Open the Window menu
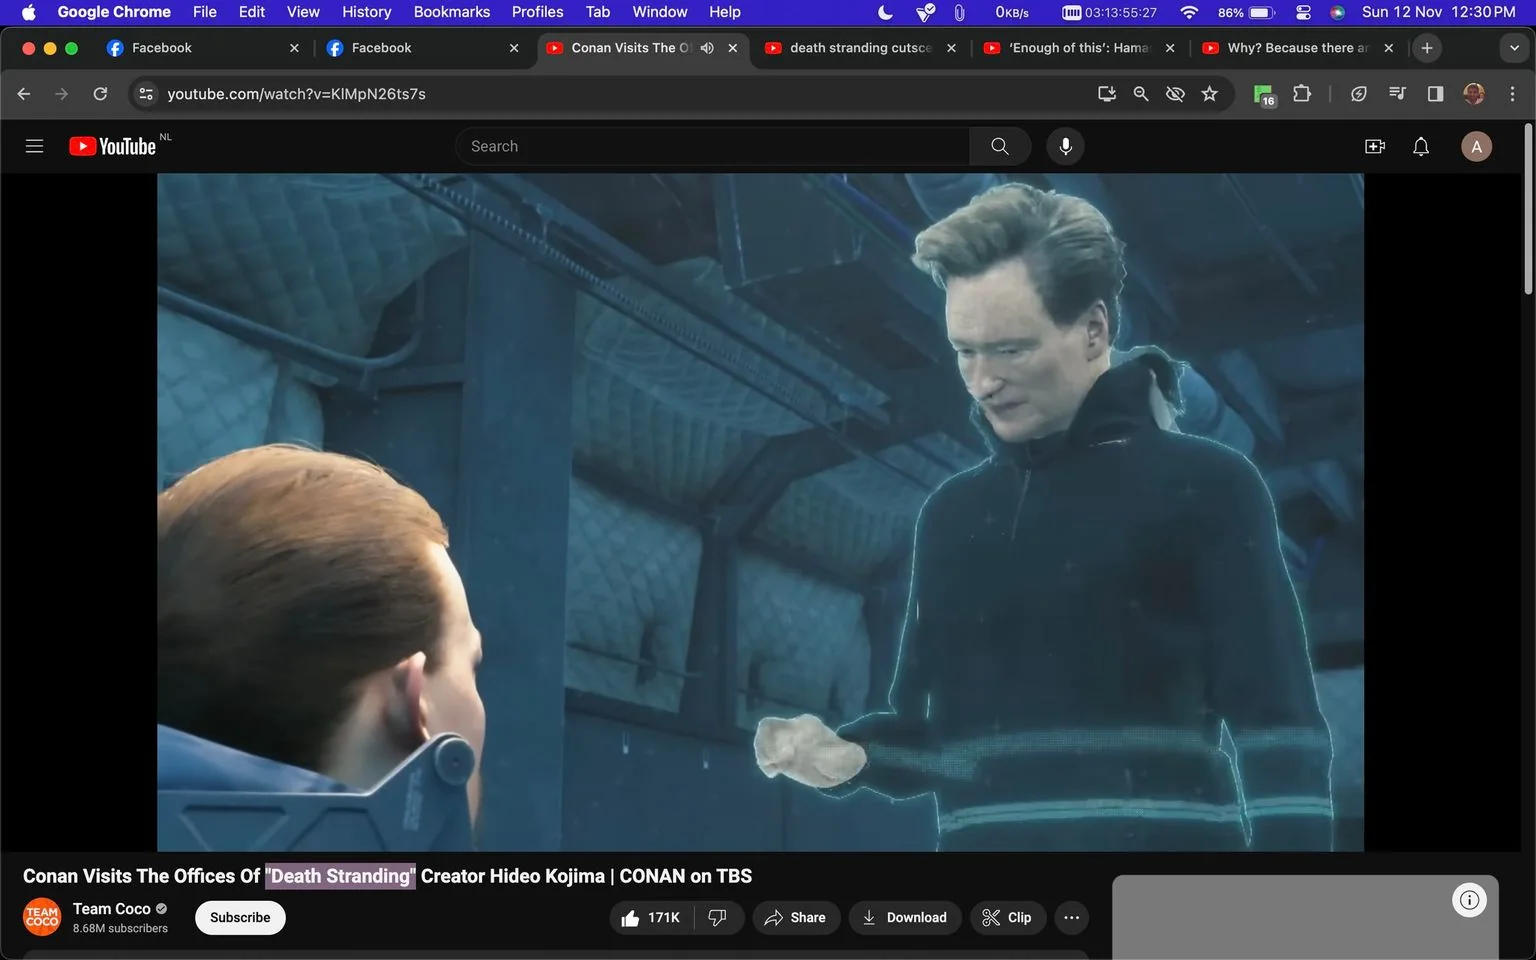 (x=660, y=12)
